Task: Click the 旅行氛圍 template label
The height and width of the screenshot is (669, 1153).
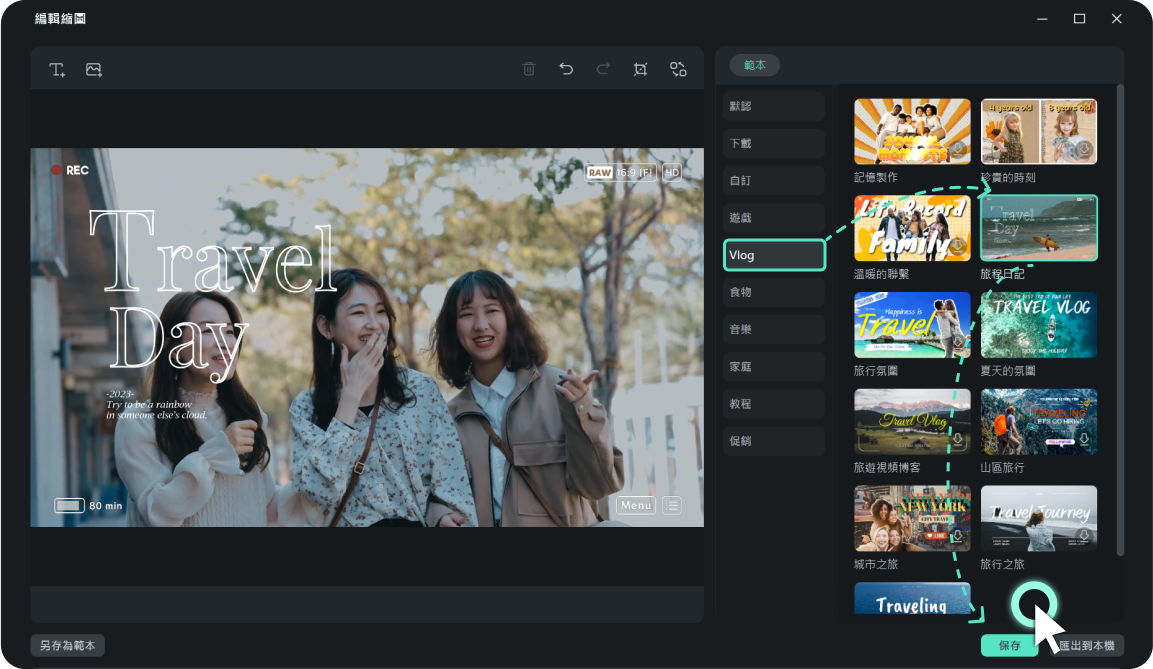Action: (875, 371)
